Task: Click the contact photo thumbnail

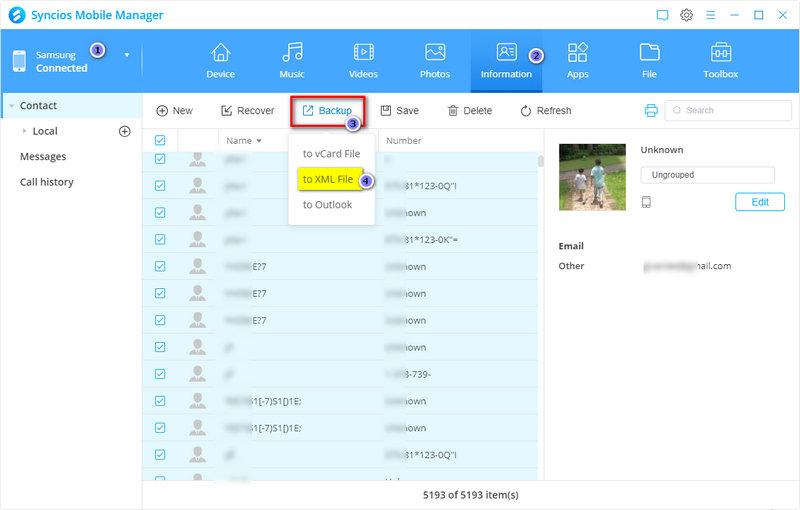Action: point(592,177)
